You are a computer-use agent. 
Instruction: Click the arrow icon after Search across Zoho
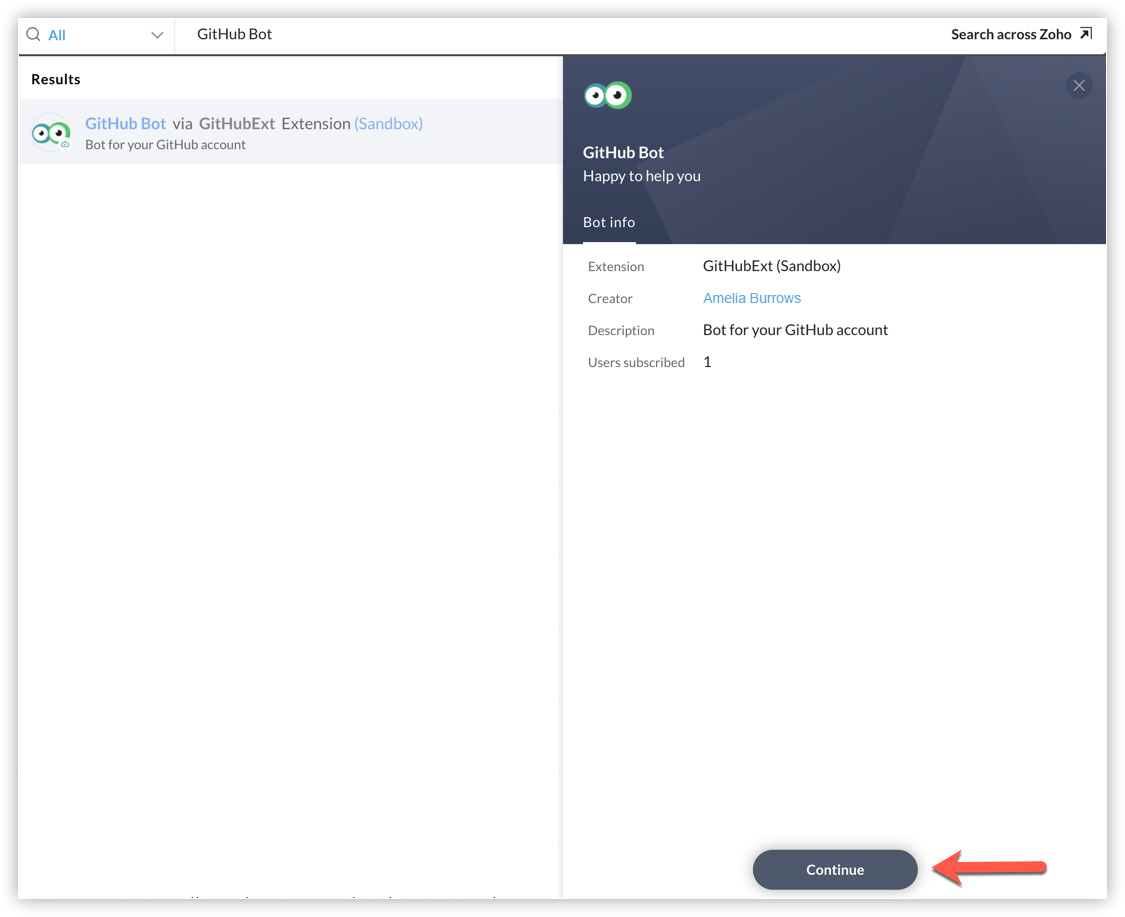[1086, 35]
